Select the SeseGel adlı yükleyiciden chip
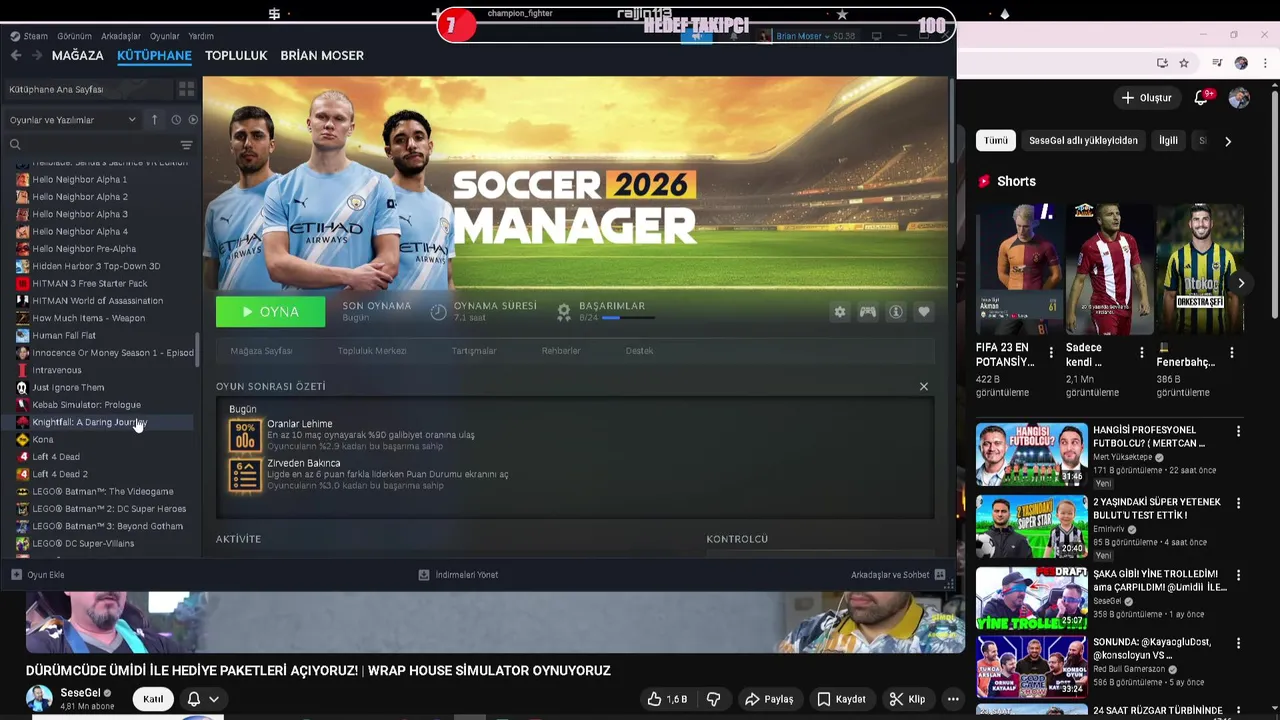 click(x=1083, y=141)
